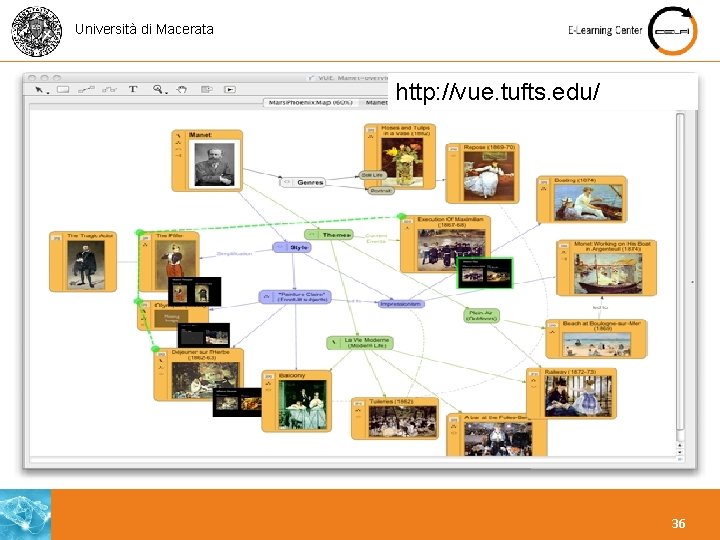Click the pathway browse tool icon
Viewport: 720px width, 540px height.
pos(207,90)
